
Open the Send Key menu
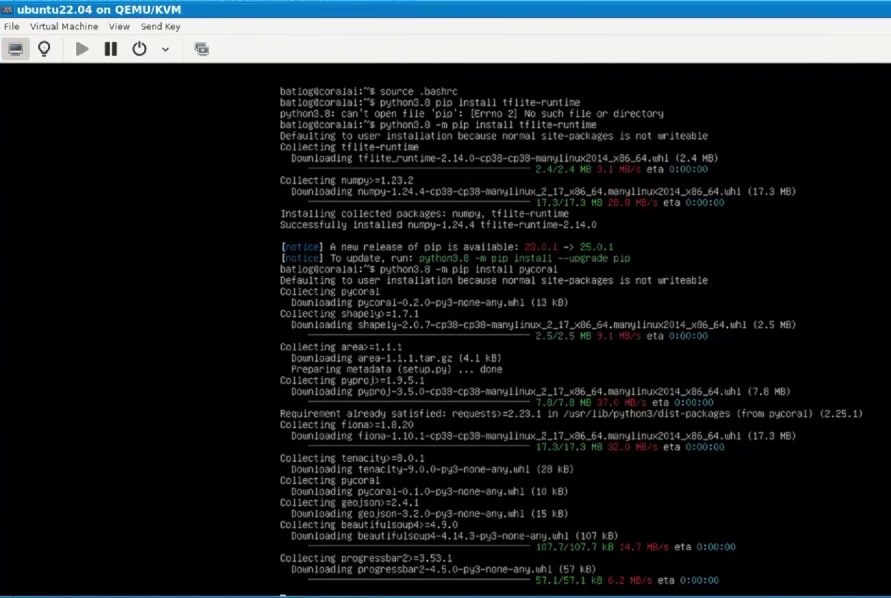tap(160, 26)
